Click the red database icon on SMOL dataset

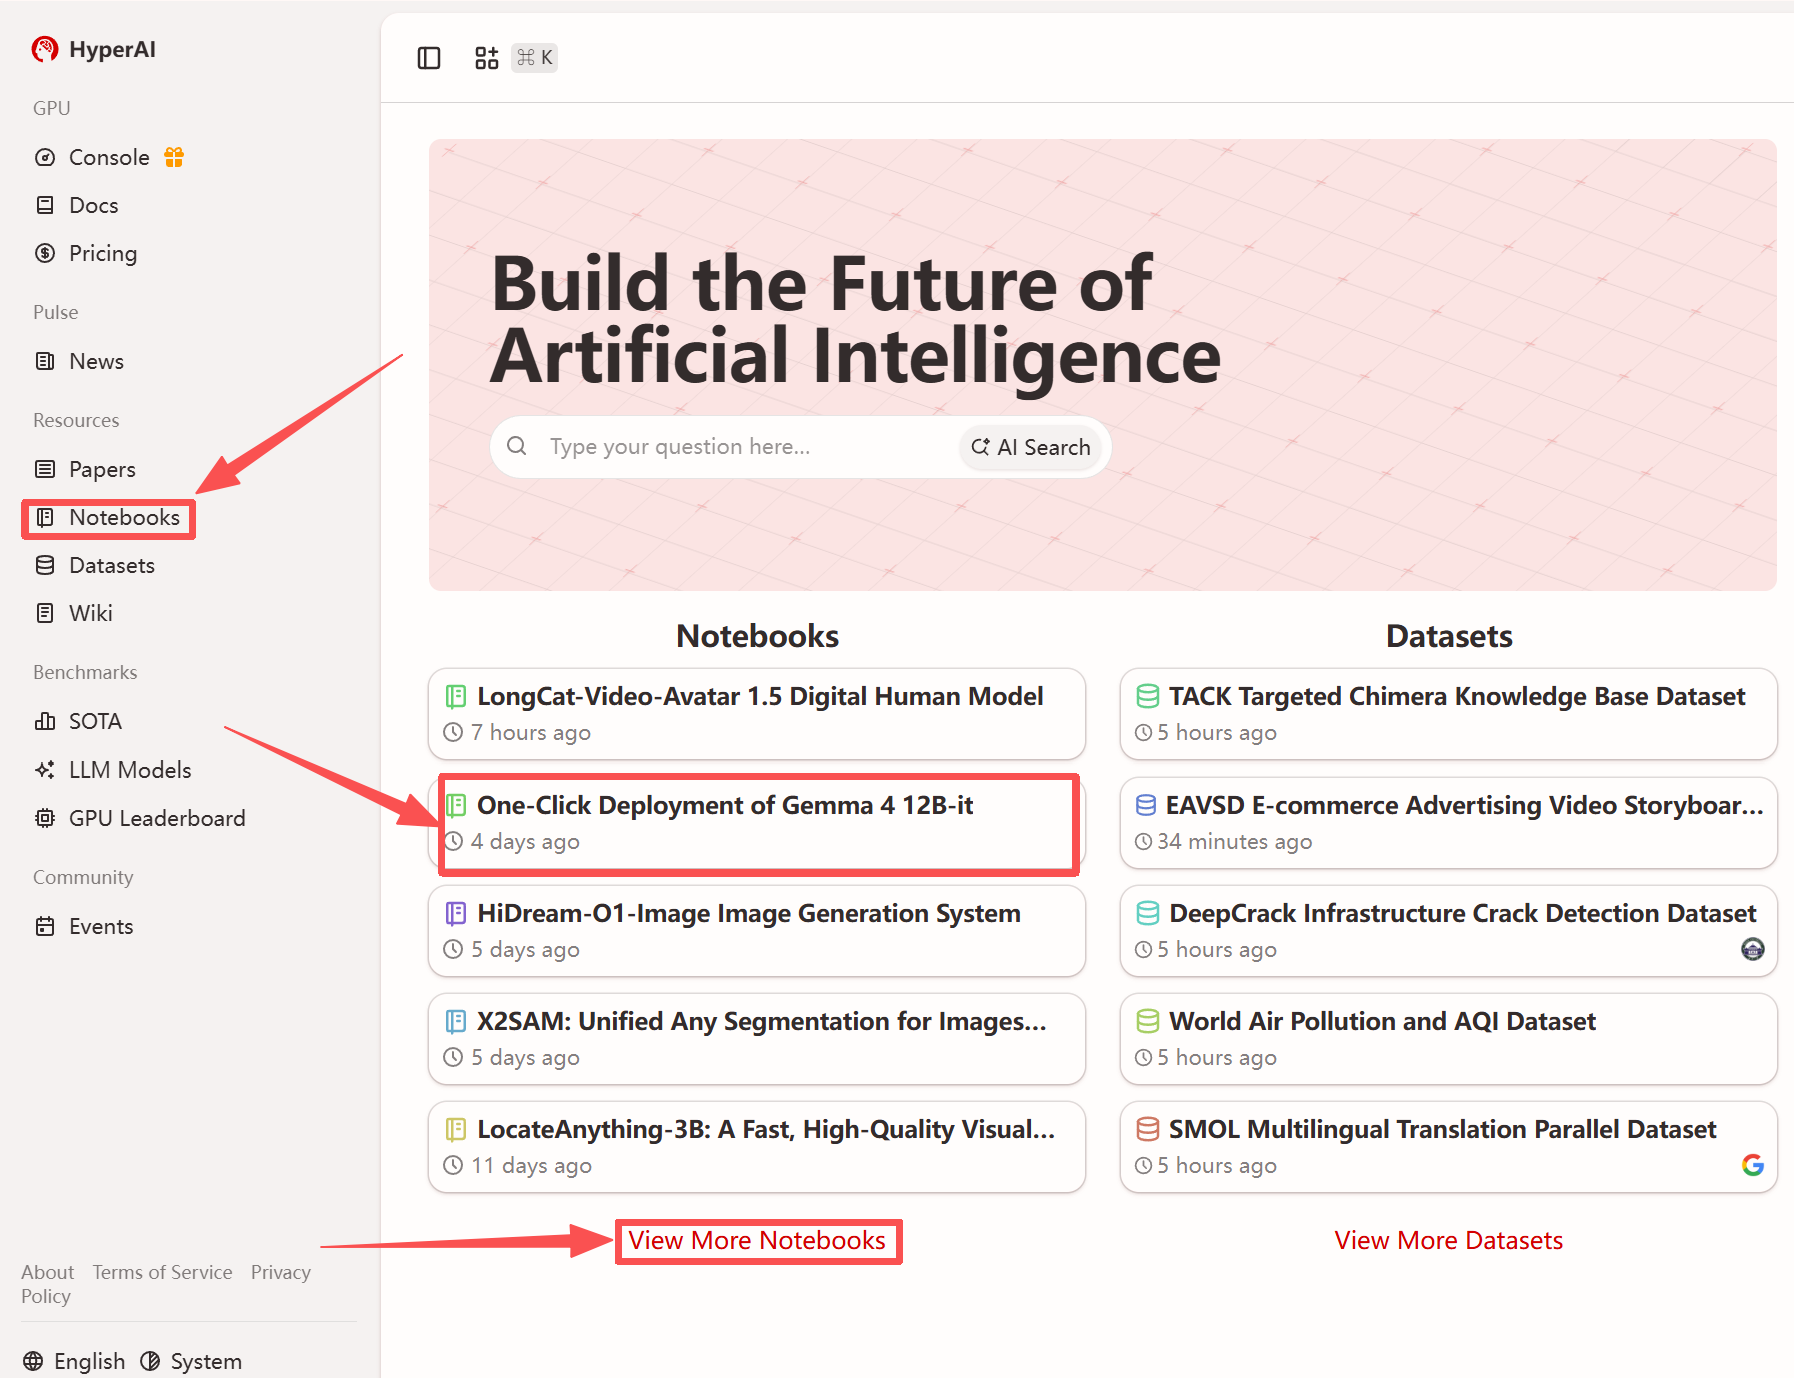click(1148, 1129)
